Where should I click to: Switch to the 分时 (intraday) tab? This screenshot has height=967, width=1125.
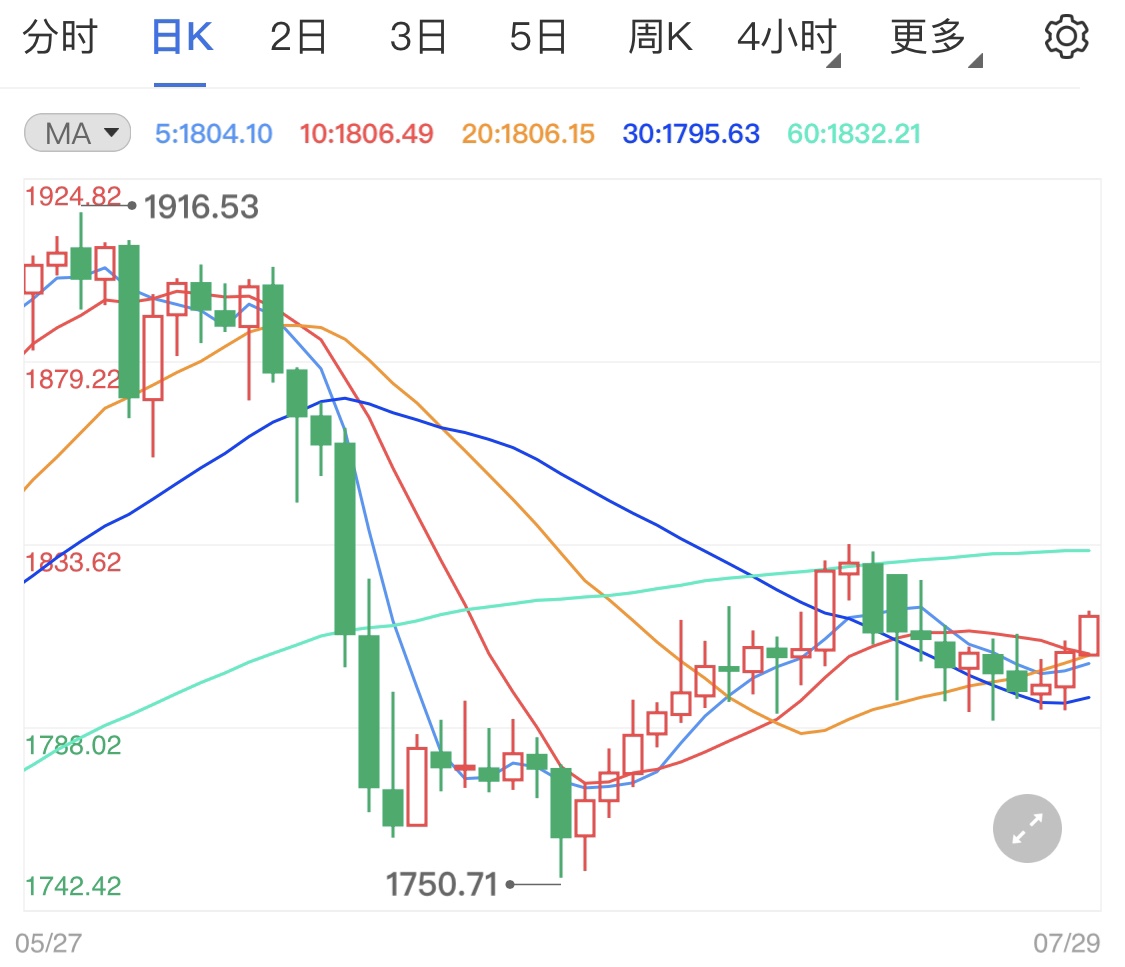(62, 36)
